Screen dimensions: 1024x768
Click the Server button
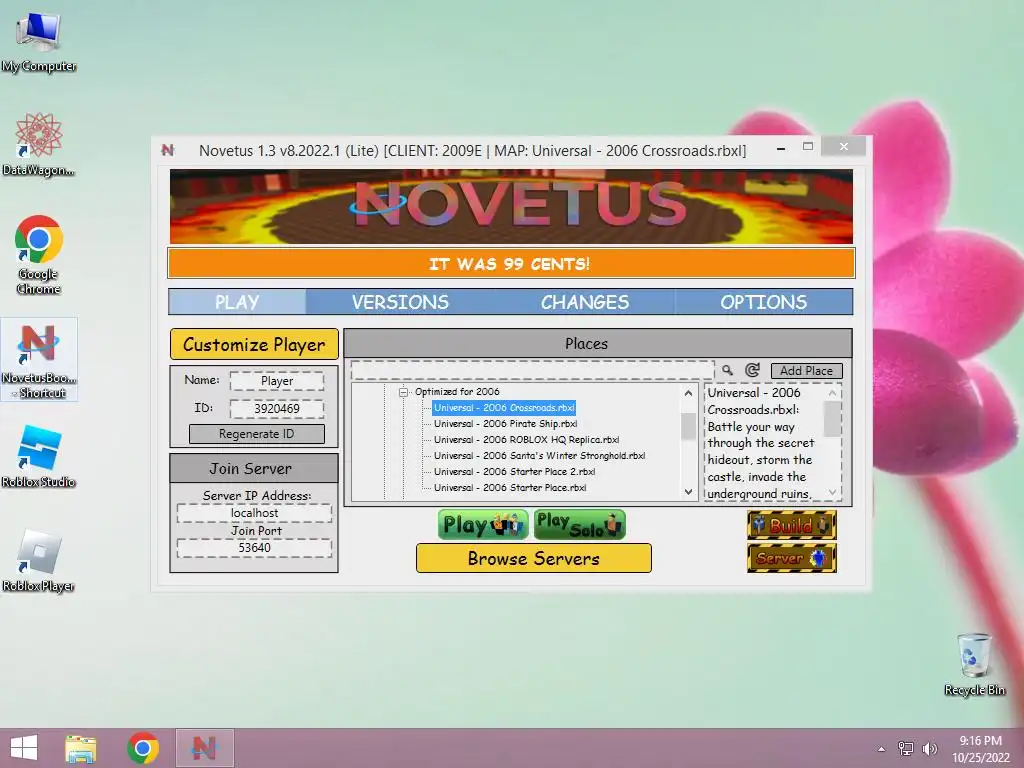pyautogui.click(x=792, y=558)
